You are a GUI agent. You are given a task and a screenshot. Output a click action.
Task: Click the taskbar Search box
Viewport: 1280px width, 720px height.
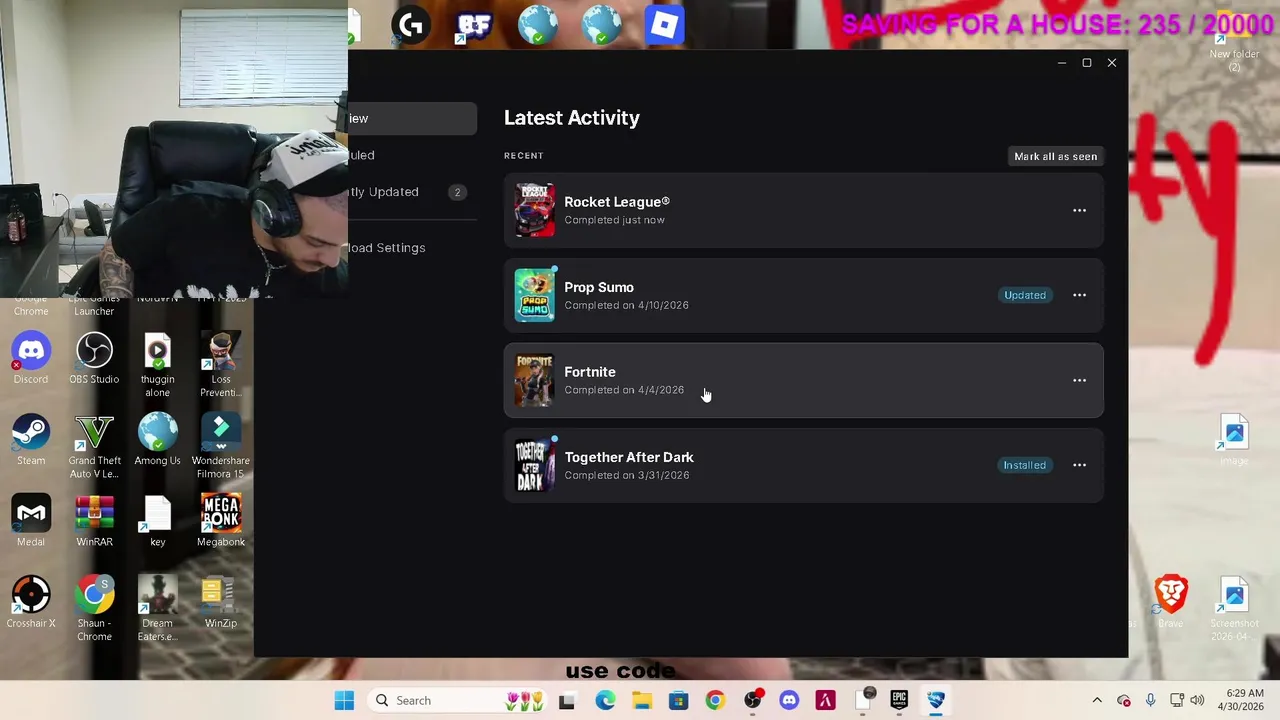pyautogui.click(x=458, y=700)
